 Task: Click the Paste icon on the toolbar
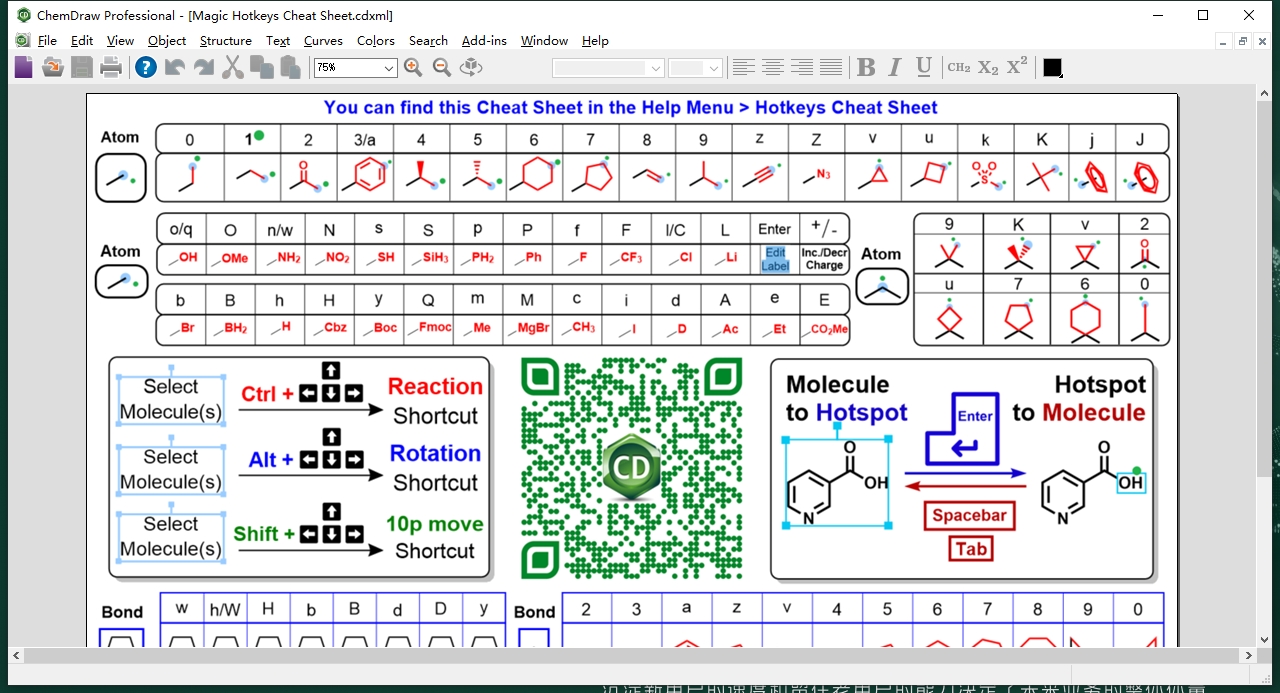pos(290,67)
